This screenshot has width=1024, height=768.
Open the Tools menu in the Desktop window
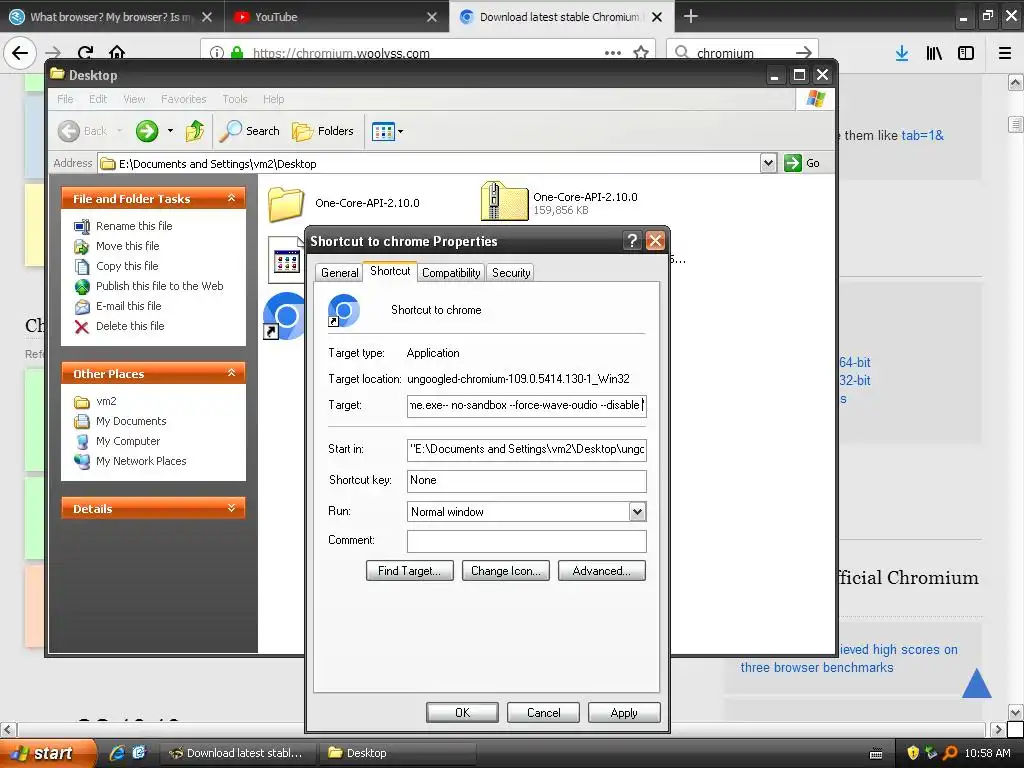pos(234,99)
